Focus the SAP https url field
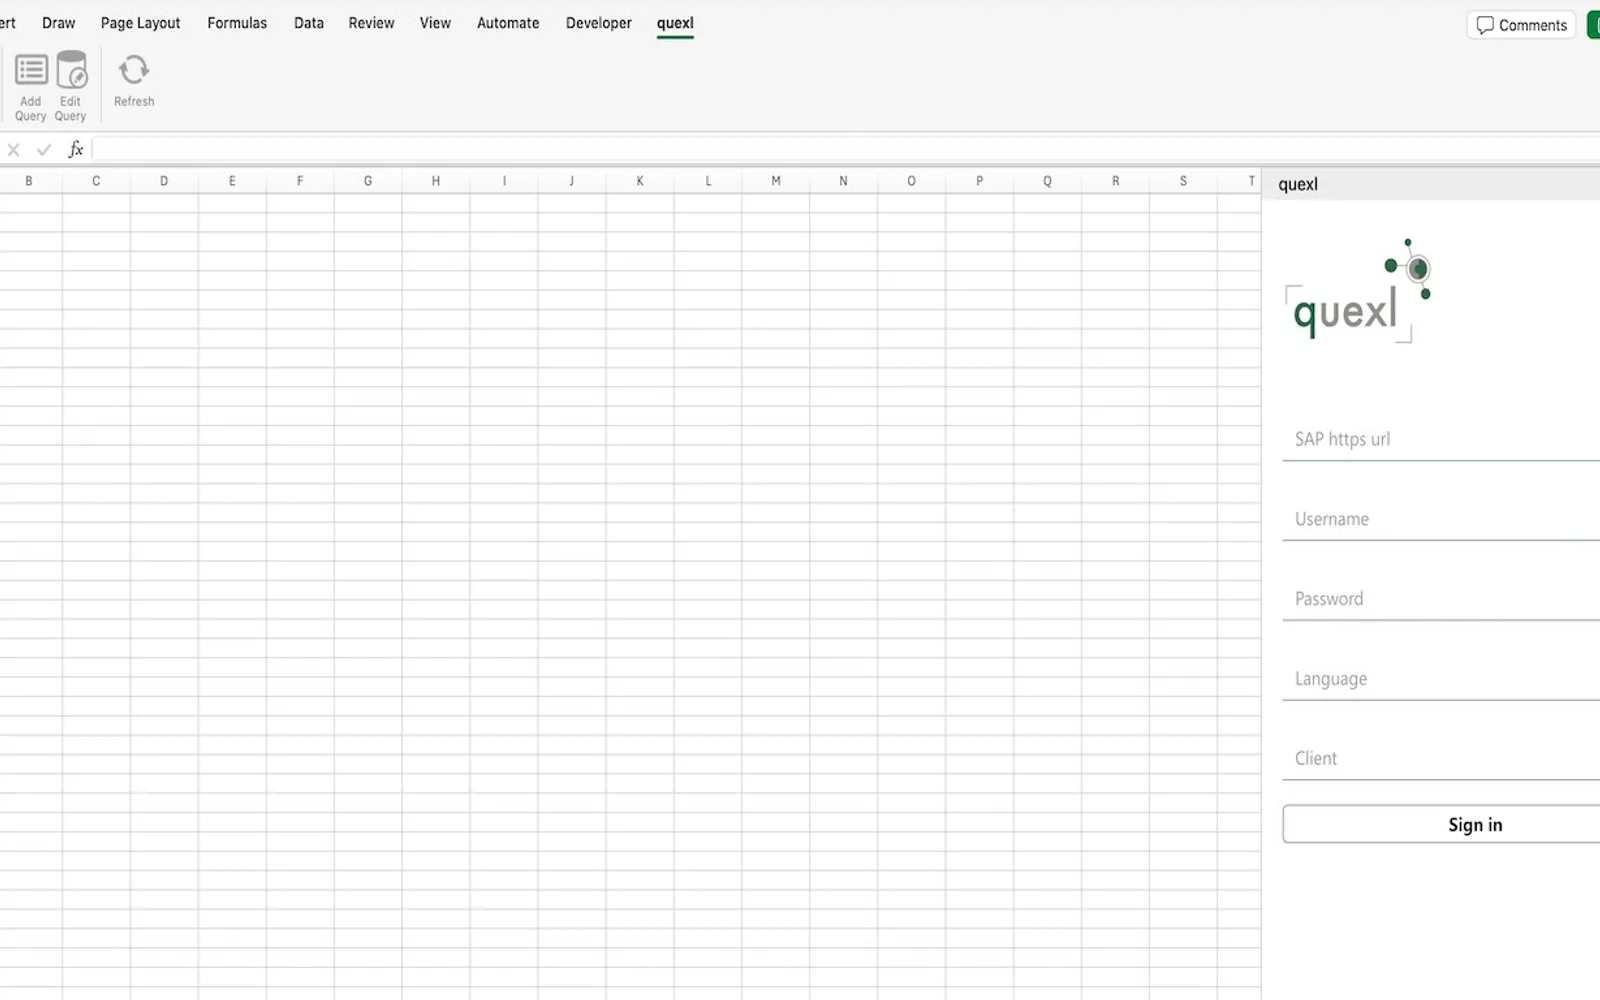The width and height of the screenshot is (1600, 1000). [x=1441, y=440]
